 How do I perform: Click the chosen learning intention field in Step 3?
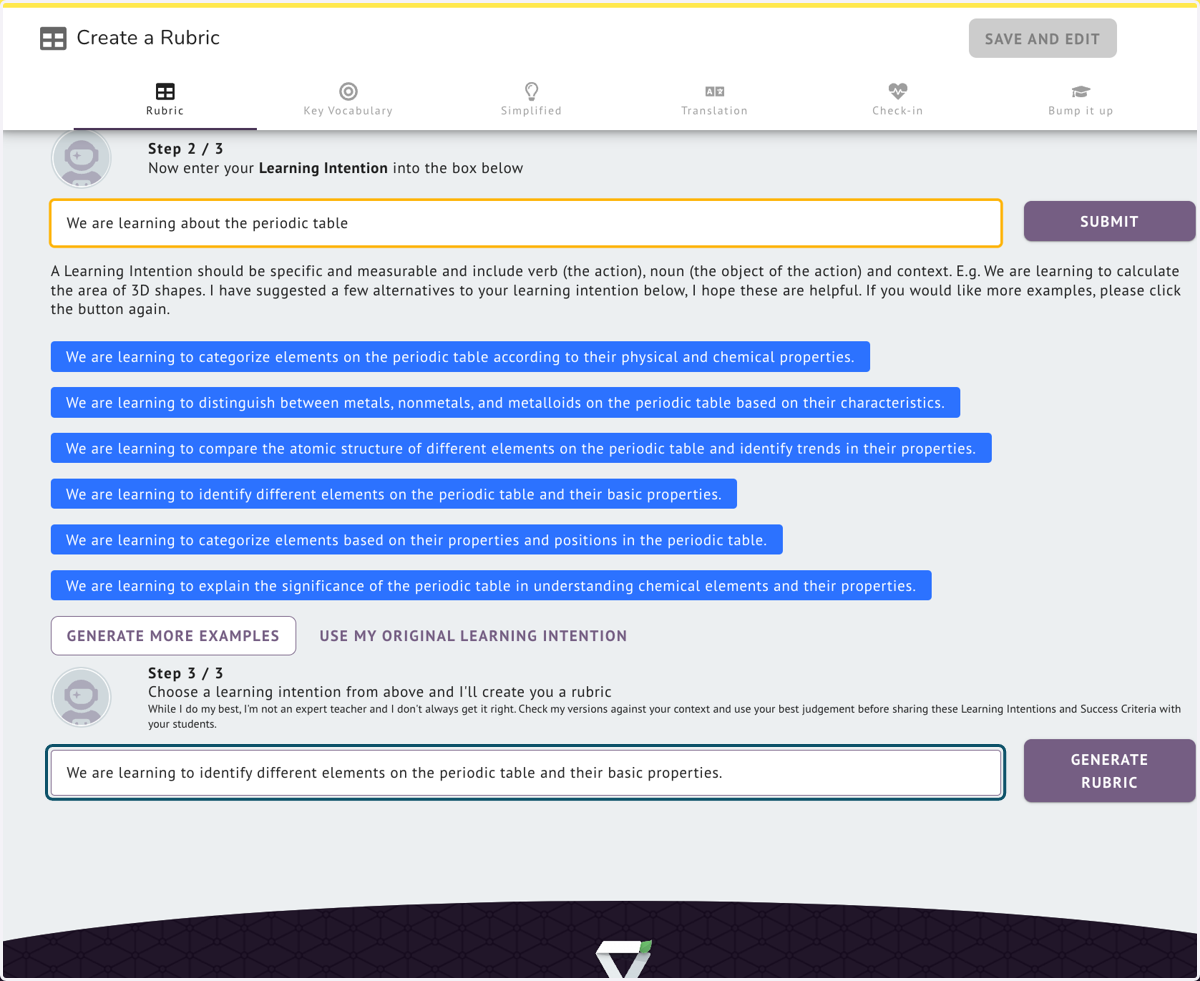pyautogui.click(x=526, y=773)
